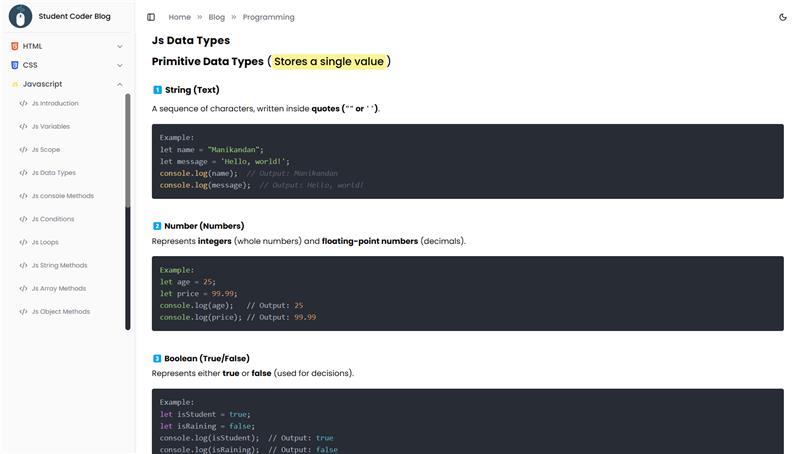The height and width of the screenshot is (454, 800).
Task: Click the Js Data Types heading
Action: (191, 40)
